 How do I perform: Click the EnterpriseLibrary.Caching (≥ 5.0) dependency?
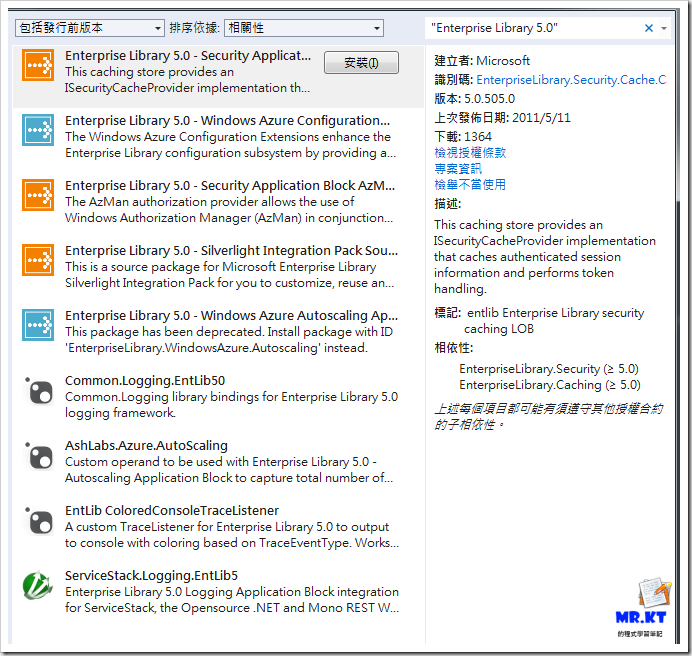[550, 385]
